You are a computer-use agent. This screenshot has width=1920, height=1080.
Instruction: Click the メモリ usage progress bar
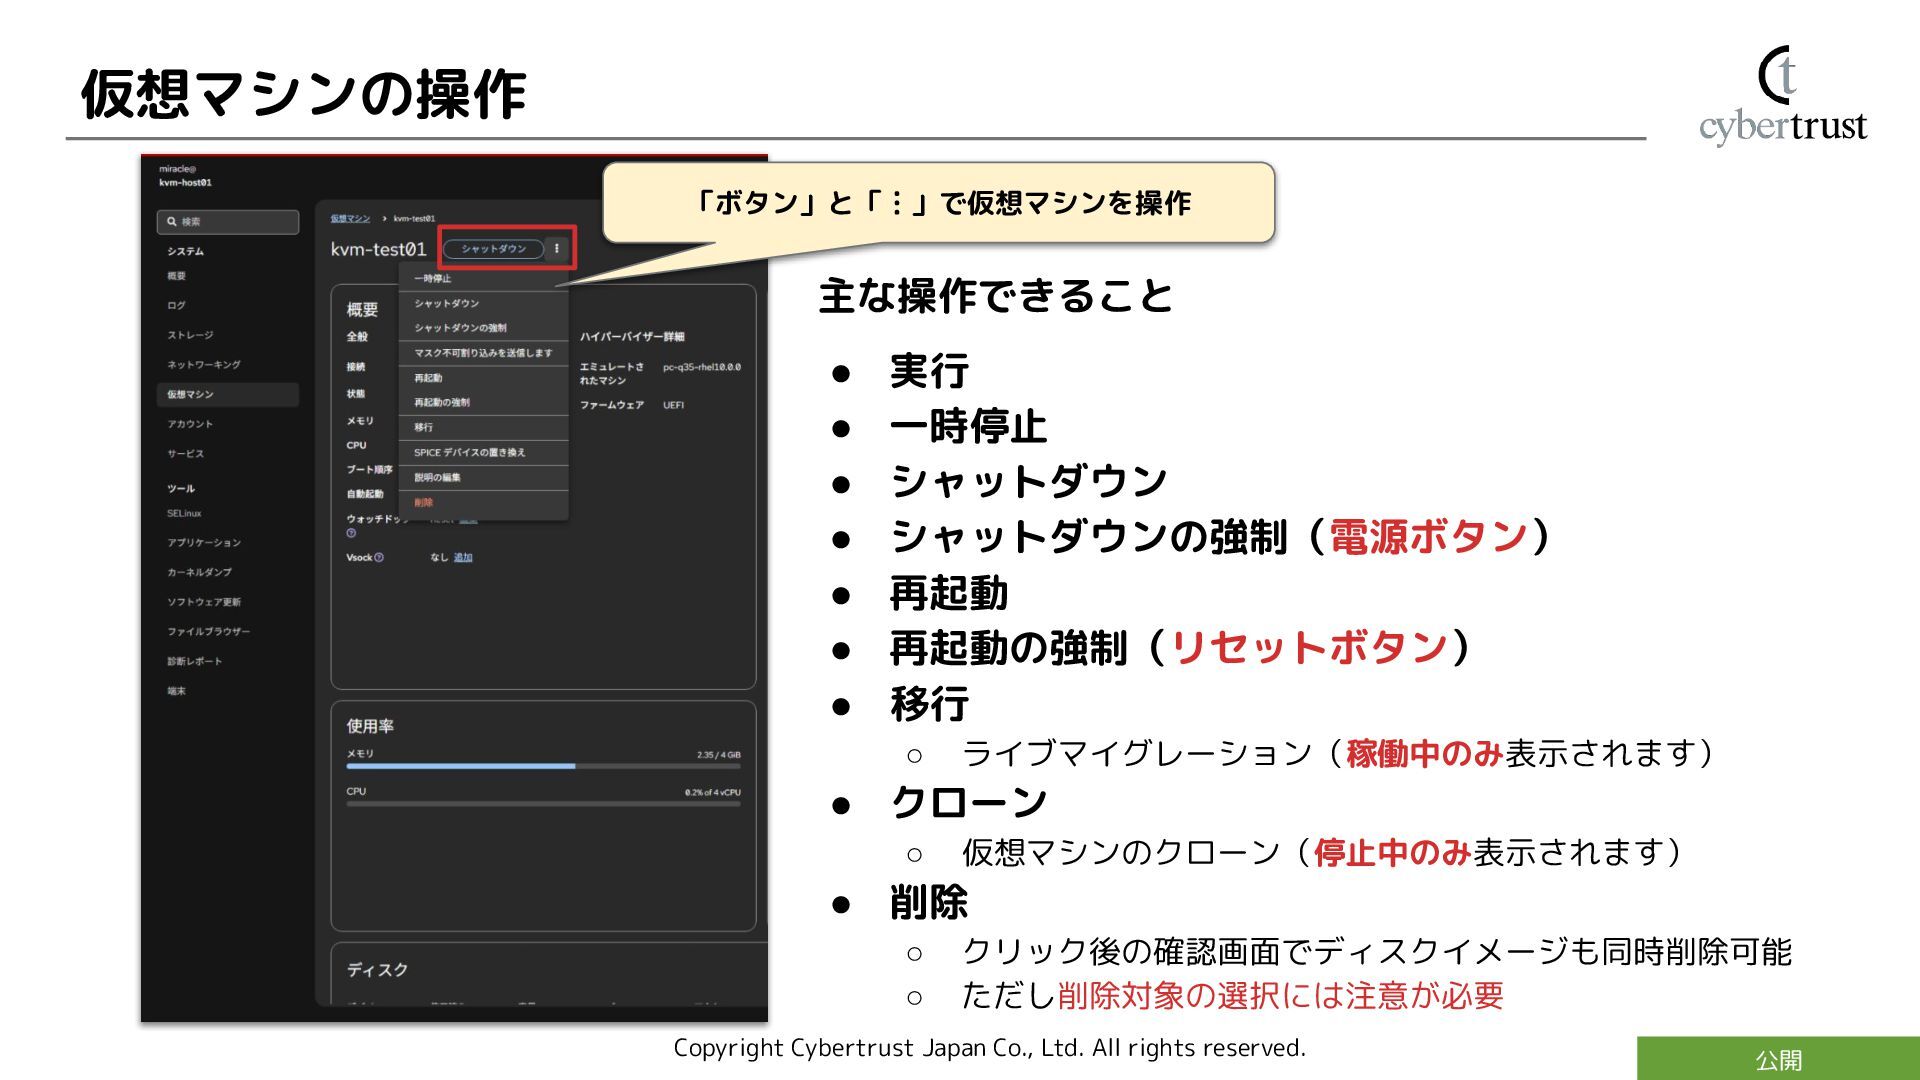pos(543,766)
